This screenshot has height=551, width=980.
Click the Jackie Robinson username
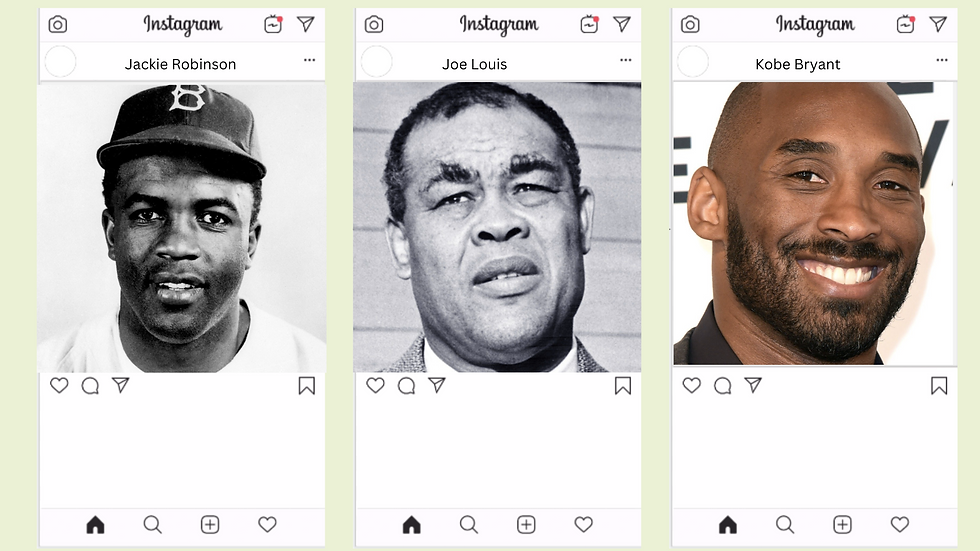pos(181,64)
